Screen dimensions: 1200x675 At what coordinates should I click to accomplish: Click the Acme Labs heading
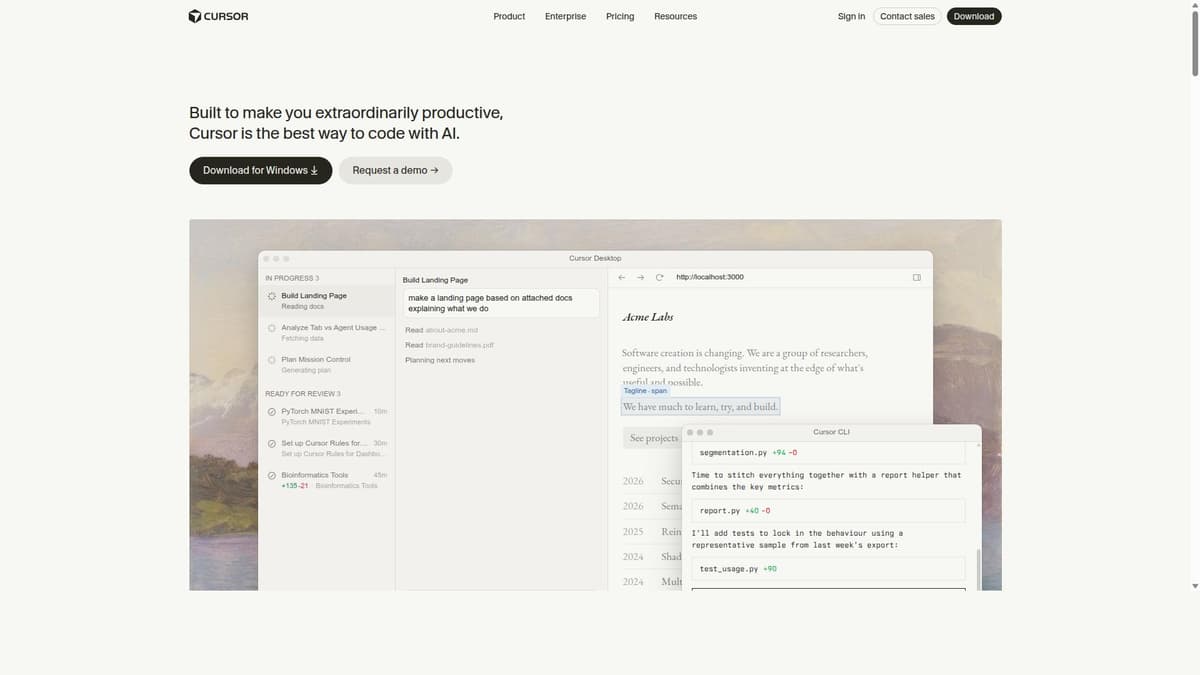pyautogui.click(x=648, y=317)
